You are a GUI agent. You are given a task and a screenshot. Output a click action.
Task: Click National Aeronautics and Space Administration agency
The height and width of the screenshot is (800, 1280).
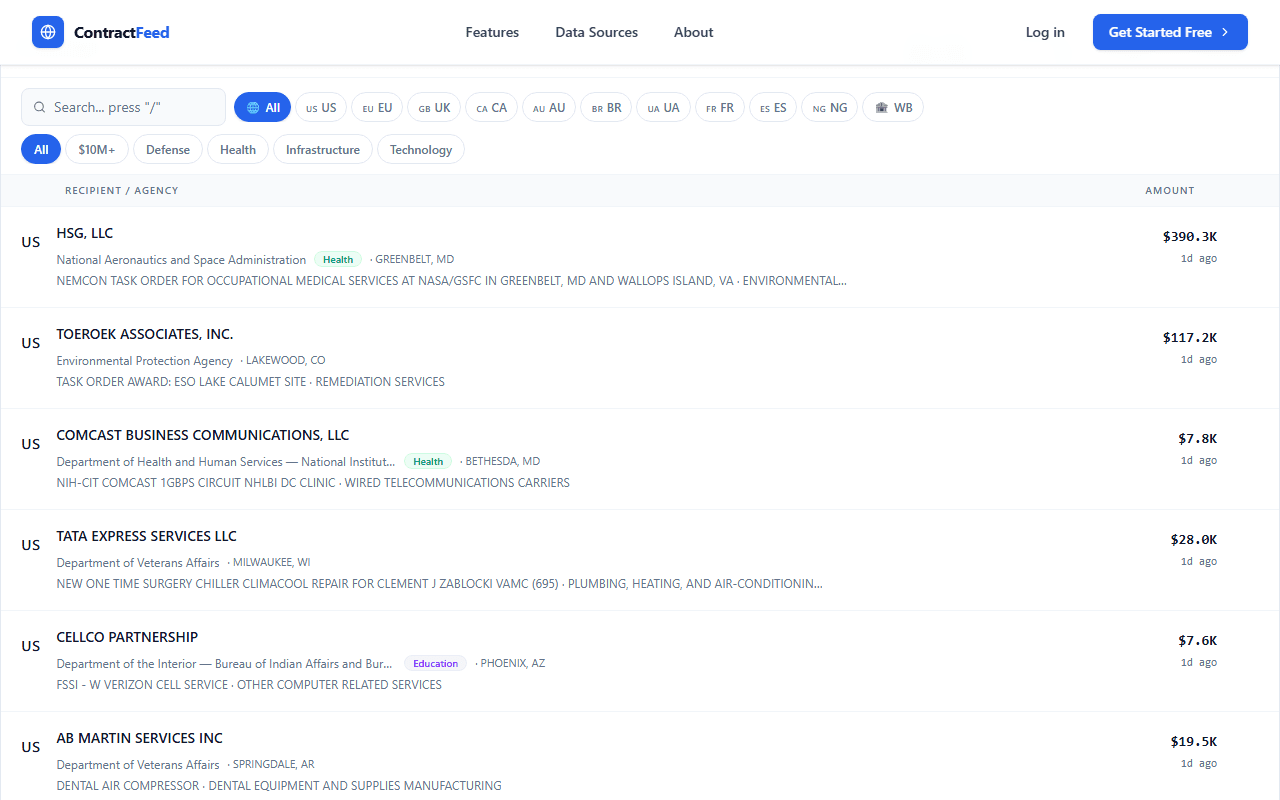[181, 260]
